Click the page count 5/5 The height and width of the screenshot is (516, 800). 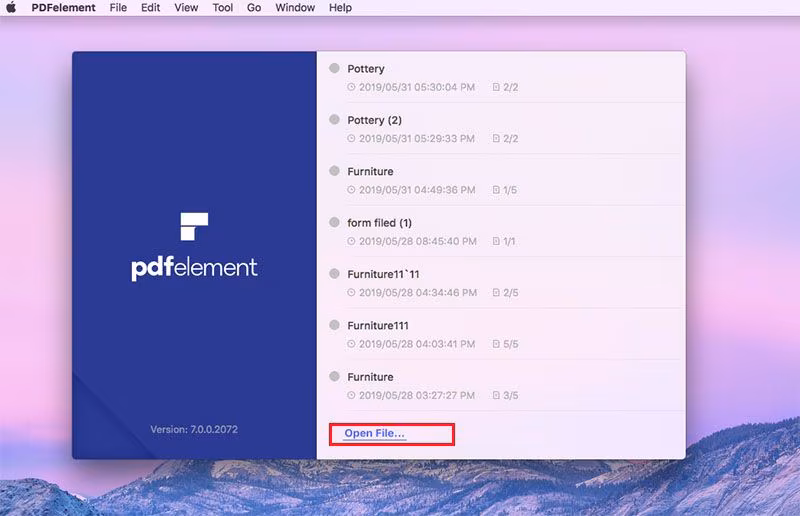[511, 344]
